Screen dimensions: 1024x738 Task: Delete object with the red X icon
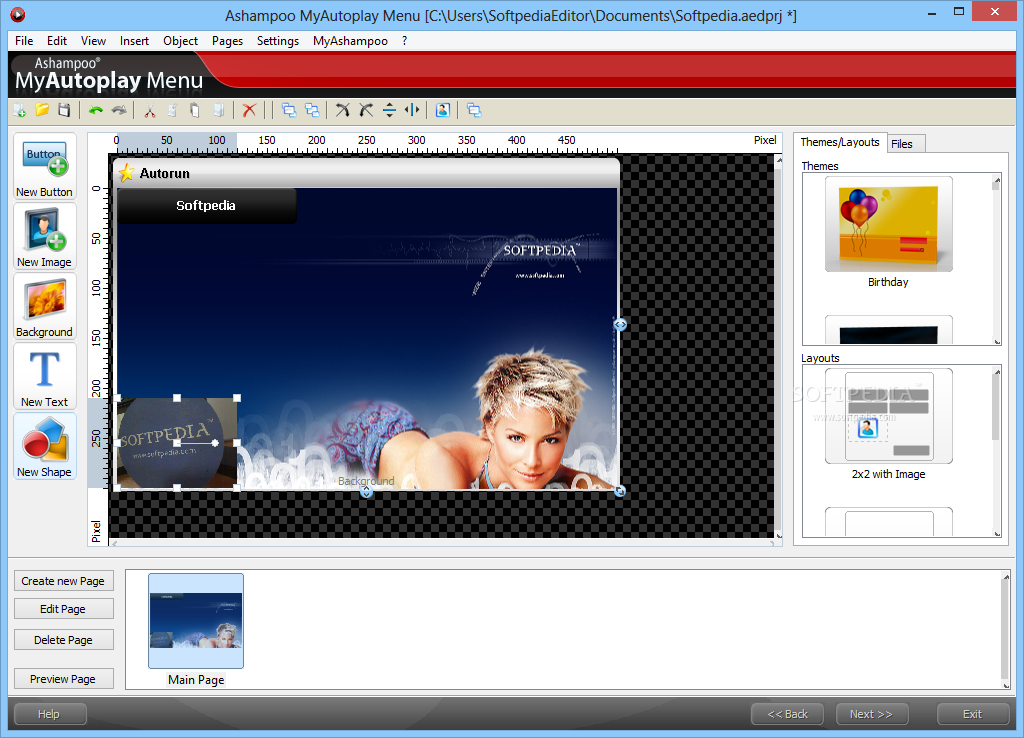[x=249, y=110]
